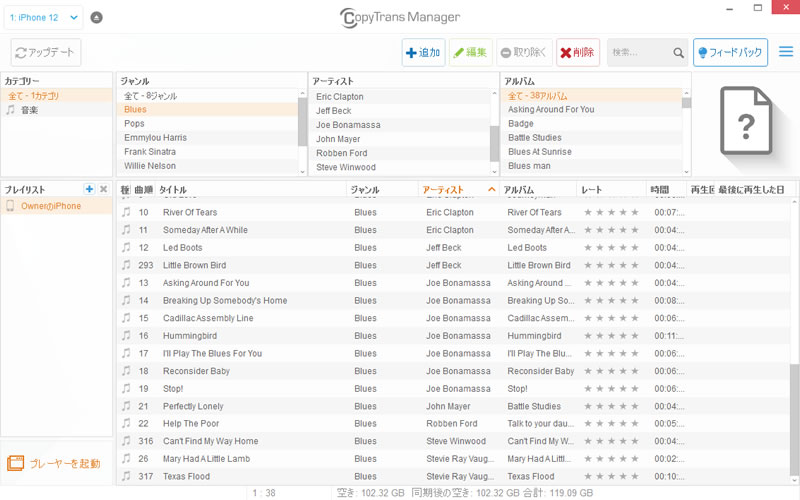Click music note icon for Led Boots
Screen dimensions: 800x500
(x=126, y=247)
